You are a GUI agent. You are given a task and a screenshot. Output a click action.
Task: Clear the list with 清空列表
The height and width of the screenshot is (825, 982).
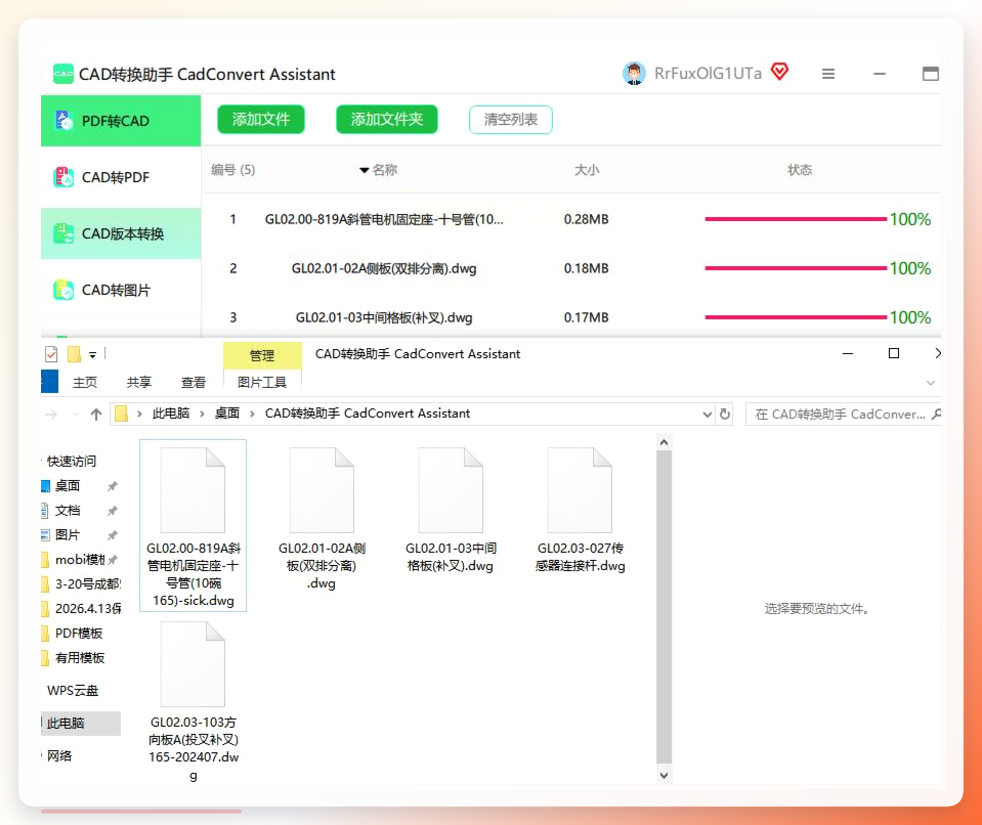tap(510, 120)
